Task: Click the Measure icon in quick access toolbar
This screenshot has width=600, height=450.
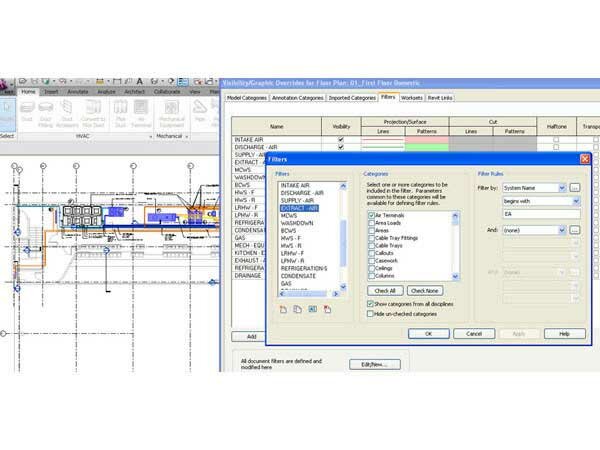Action: 100,81
